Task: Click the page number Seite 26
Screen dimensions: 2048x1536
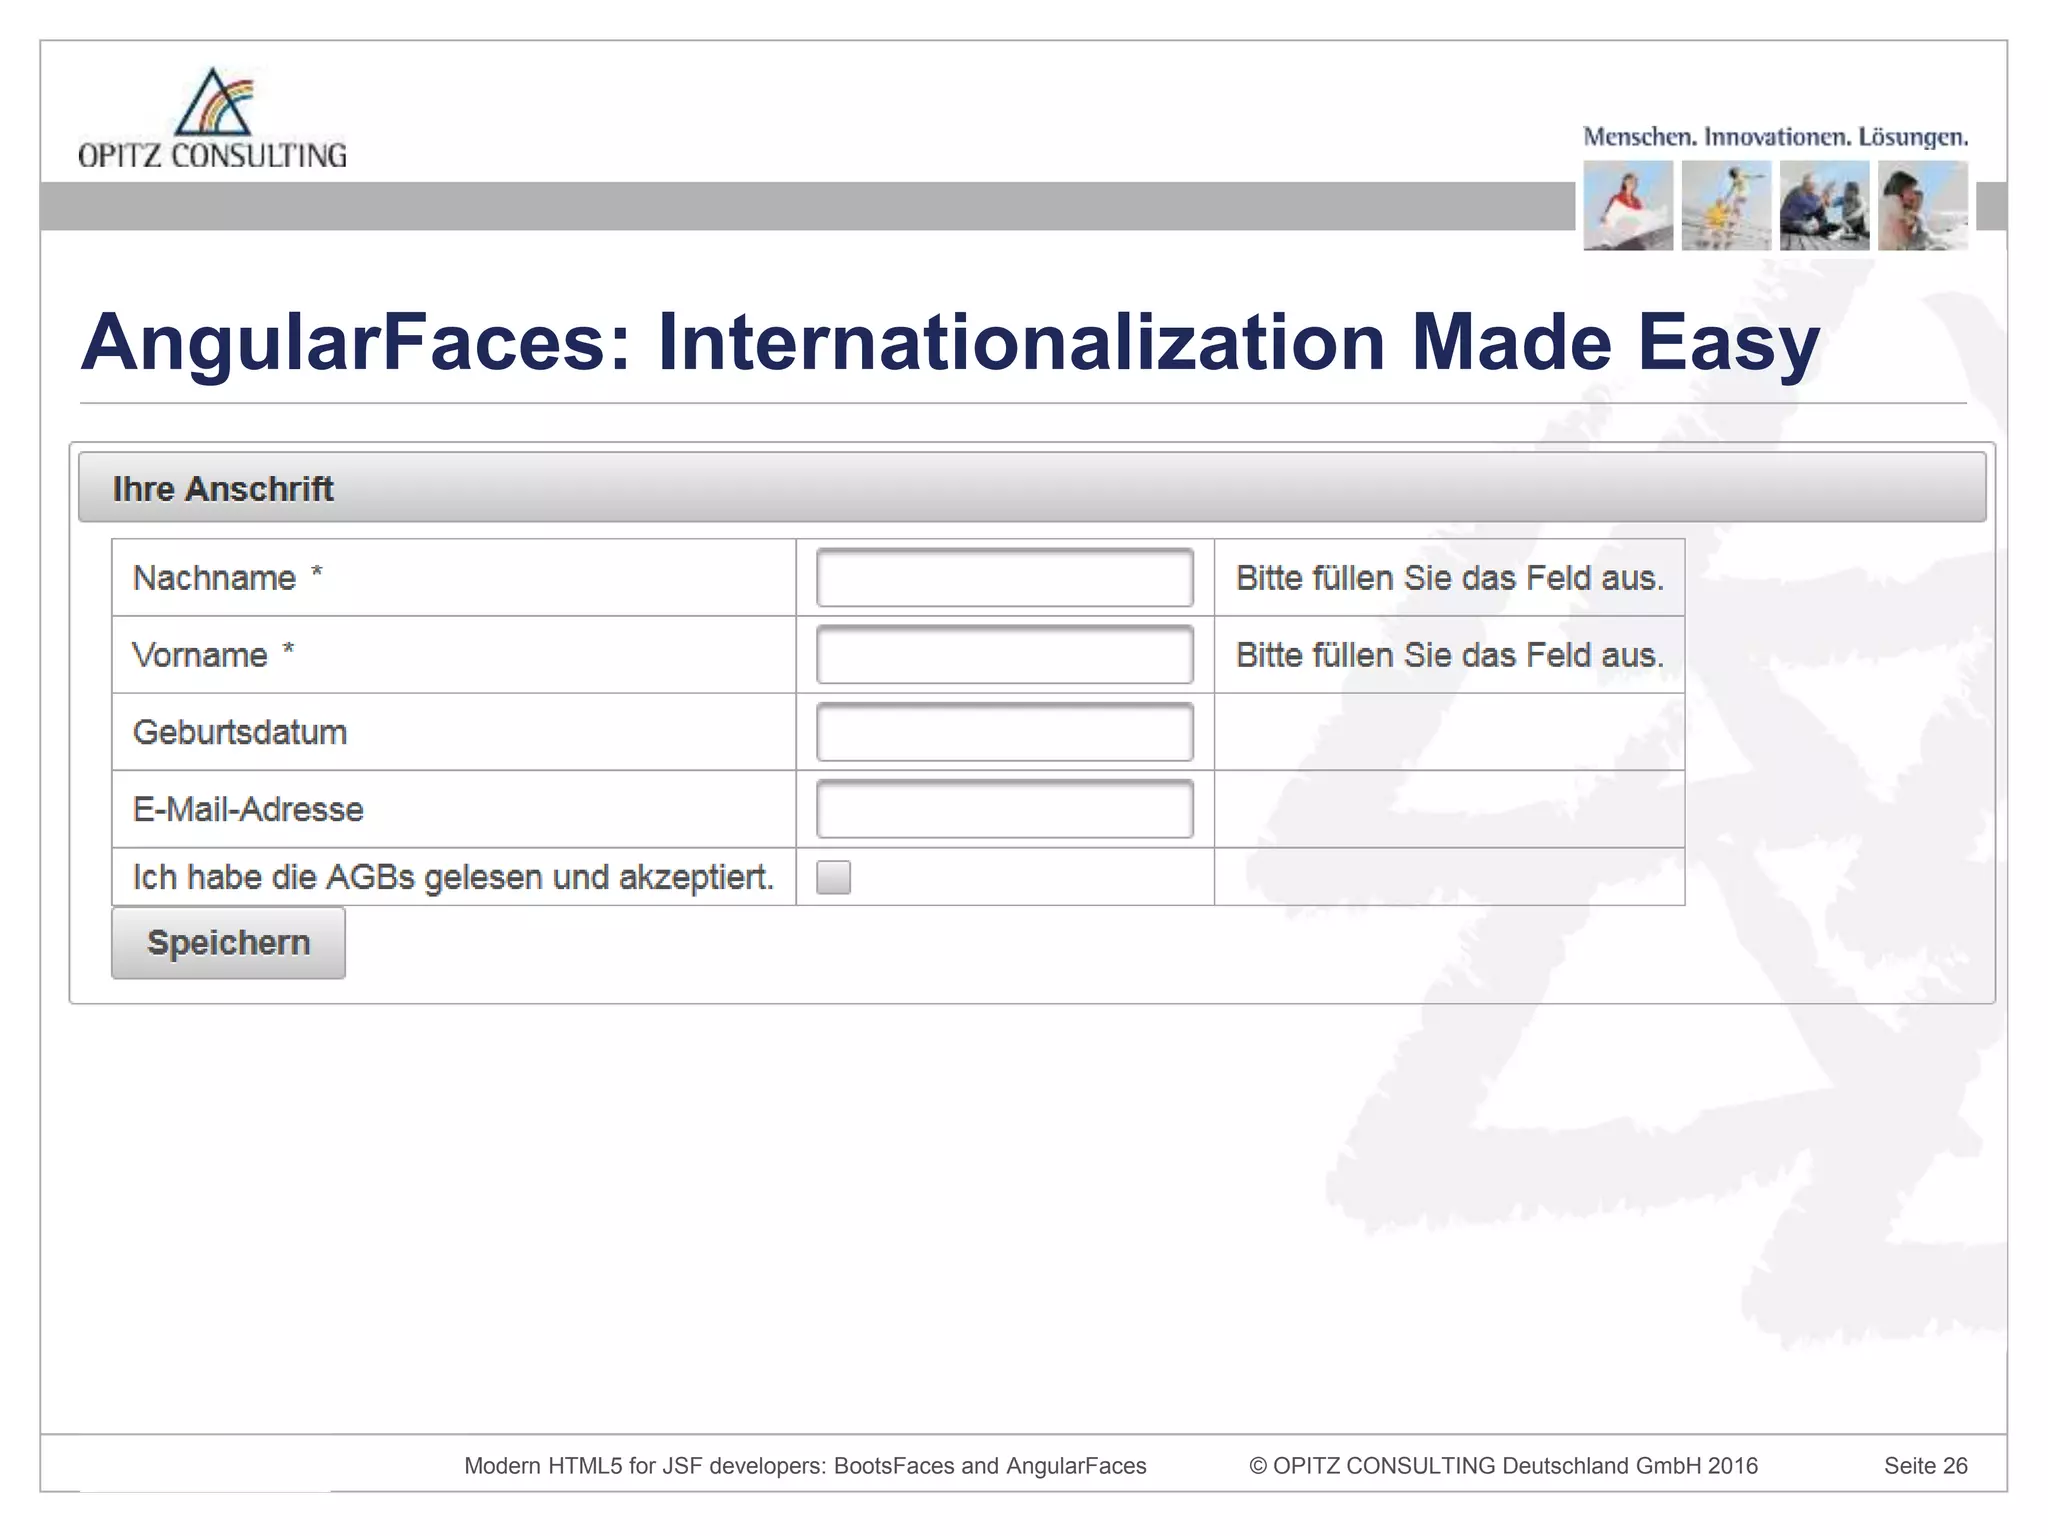Action: tap(1926, 1466)
